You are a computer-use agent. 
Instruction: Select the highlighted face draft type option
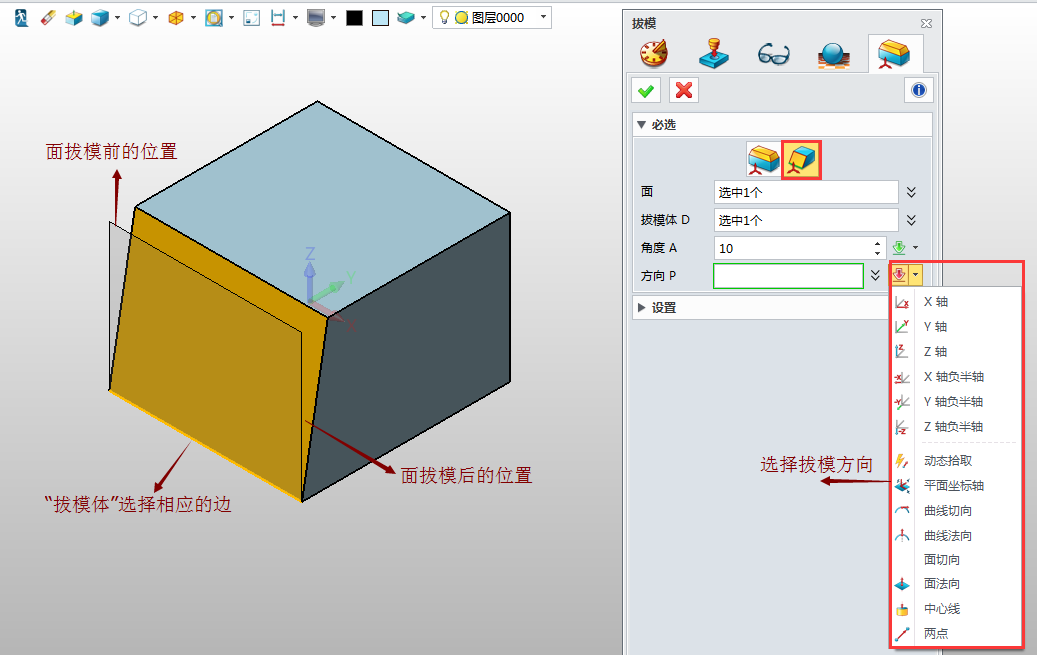[x=802, y=159]
